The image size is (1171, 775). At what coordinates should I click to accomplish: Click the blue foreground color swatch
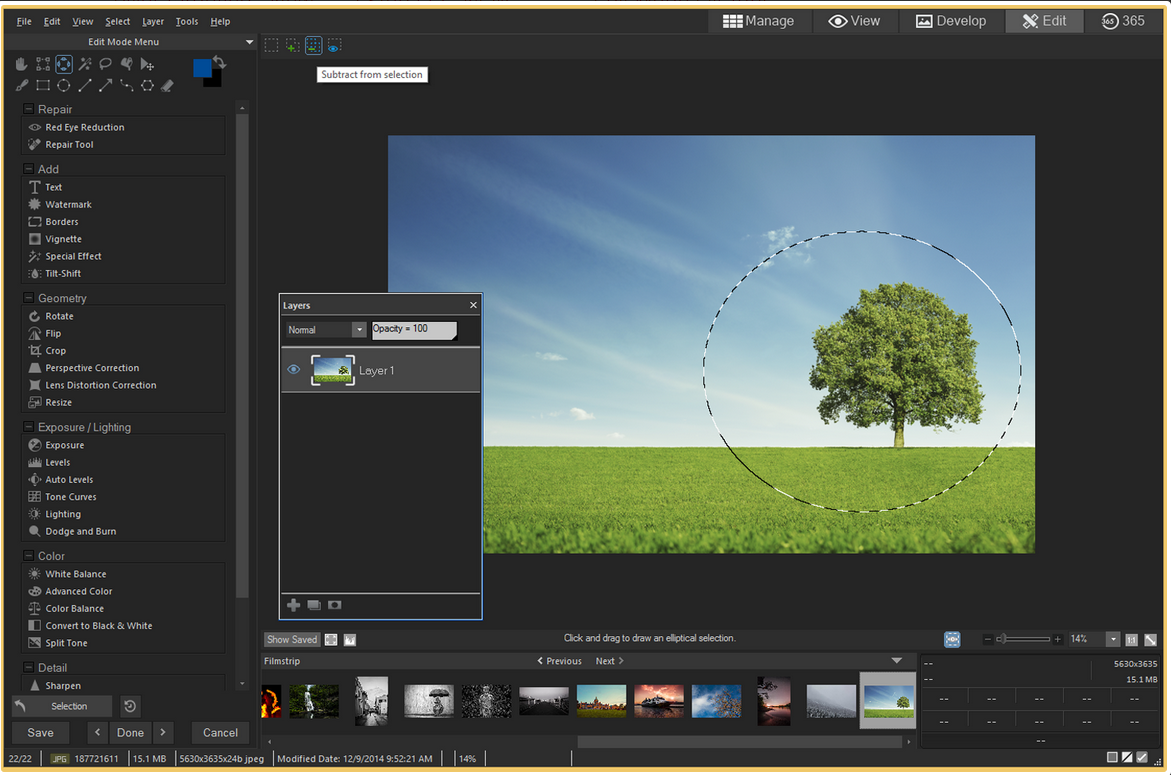(x=203, y=68)
